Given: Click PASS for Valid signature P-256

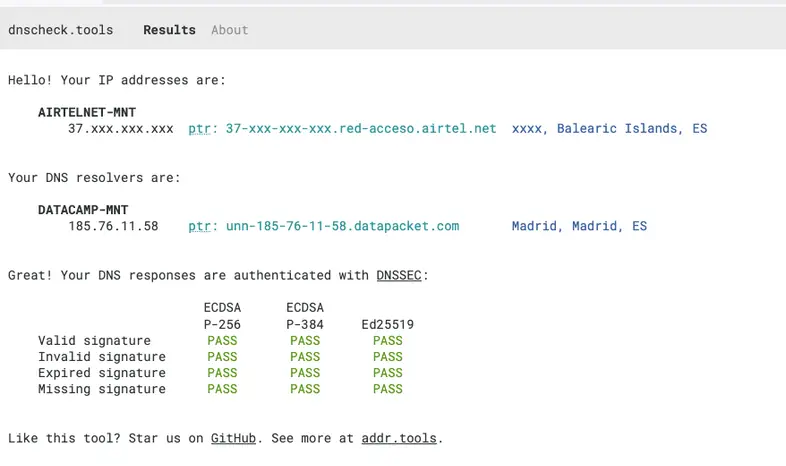Looking at the screenshot, I should point(222,341).
